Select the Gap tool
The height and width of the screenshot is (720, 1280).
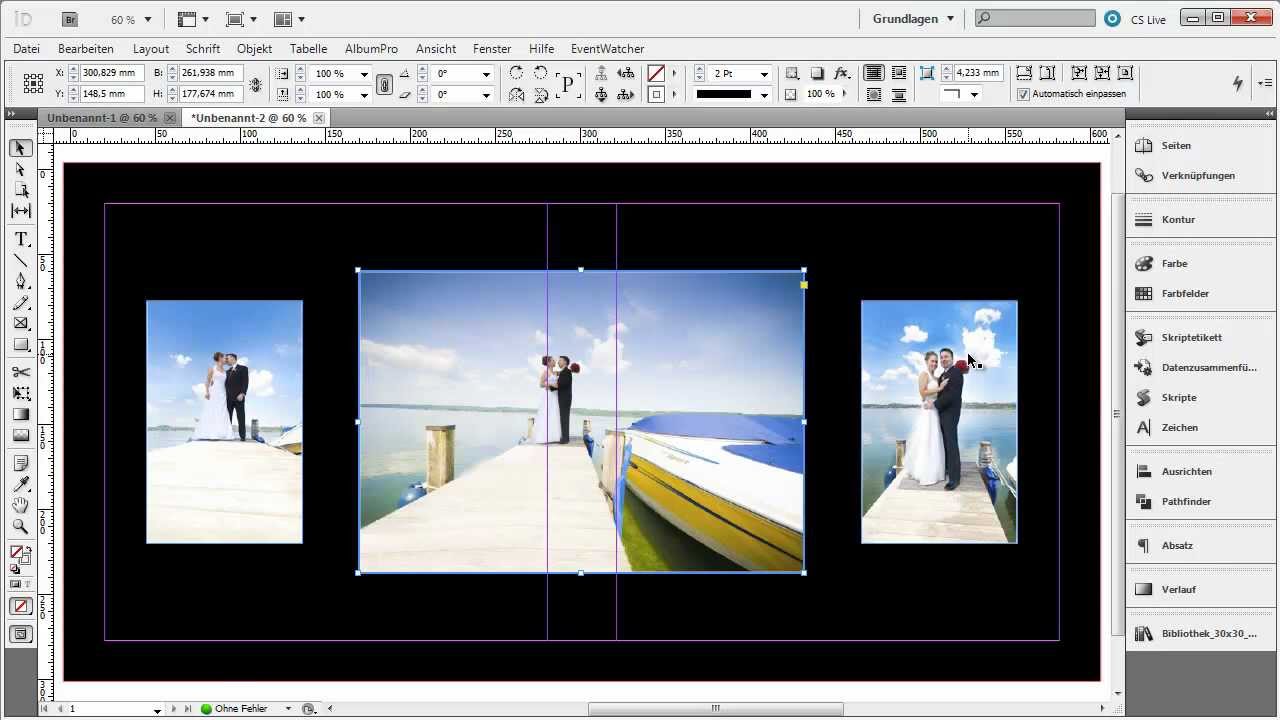point(20,211)
